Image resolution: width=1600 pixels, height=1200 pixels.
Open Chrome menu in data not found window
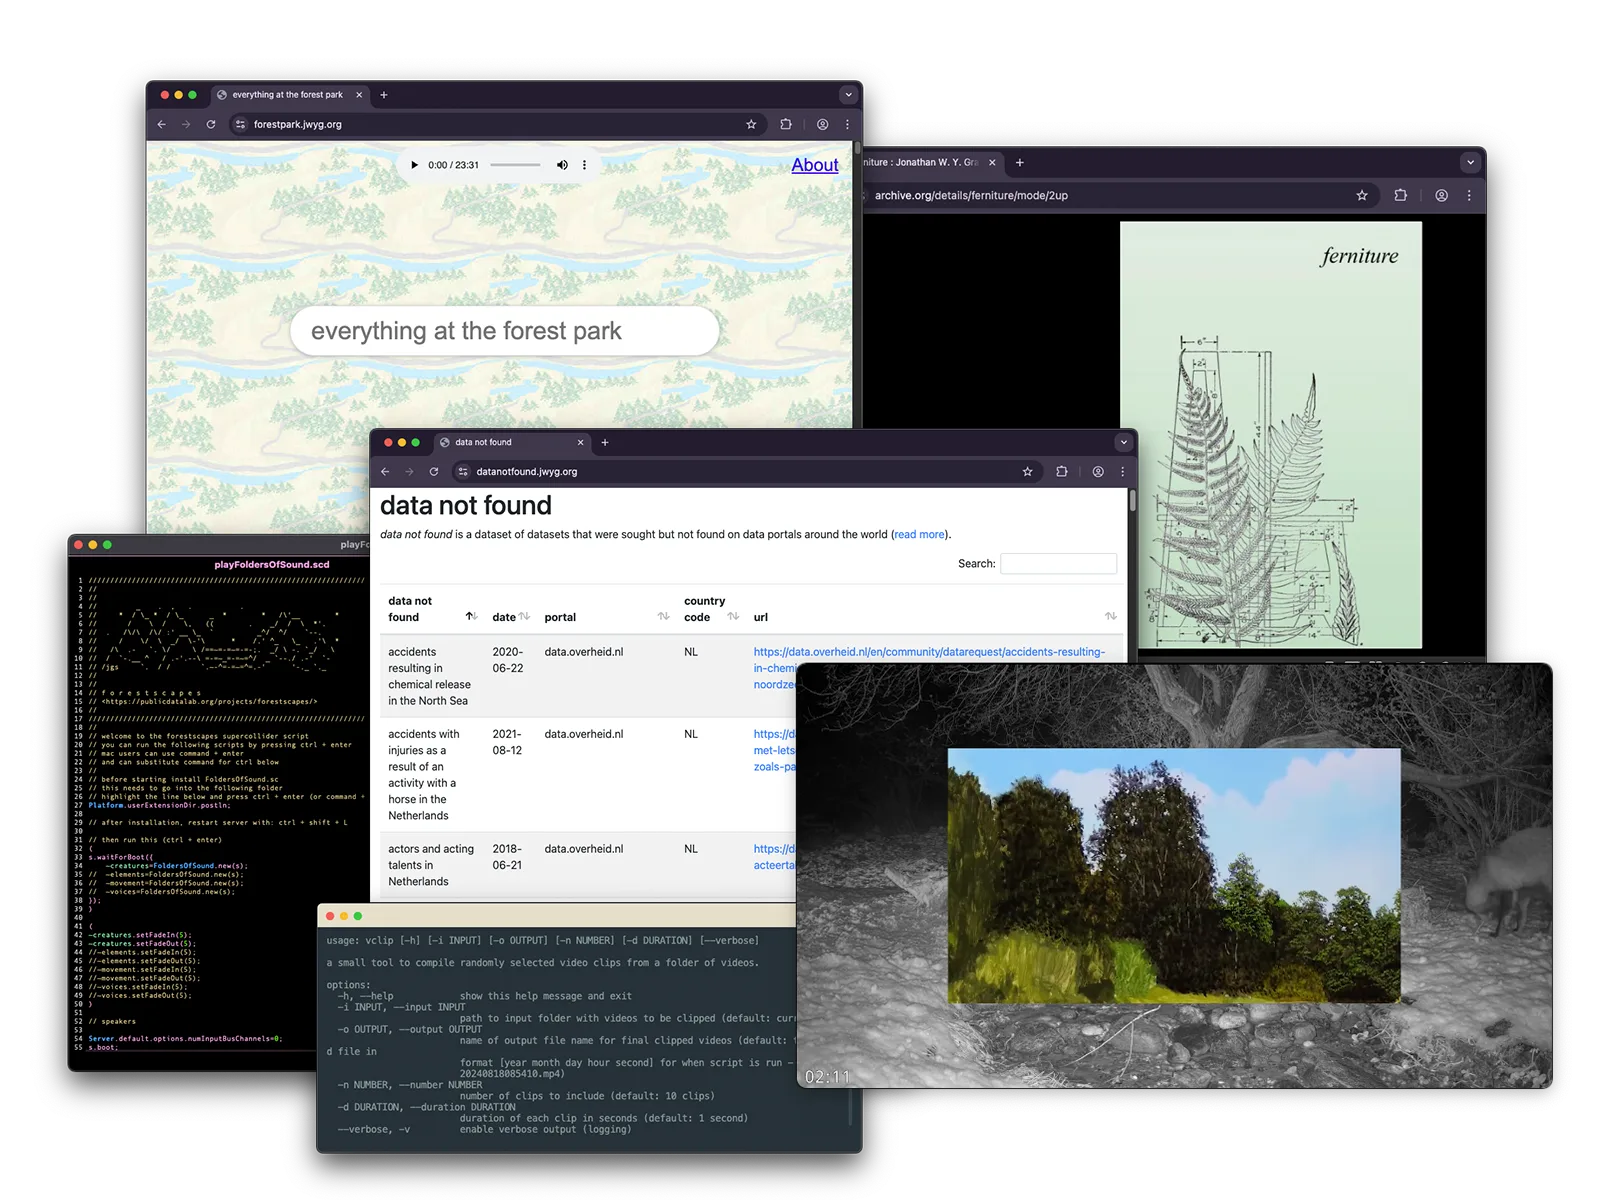1122,472
